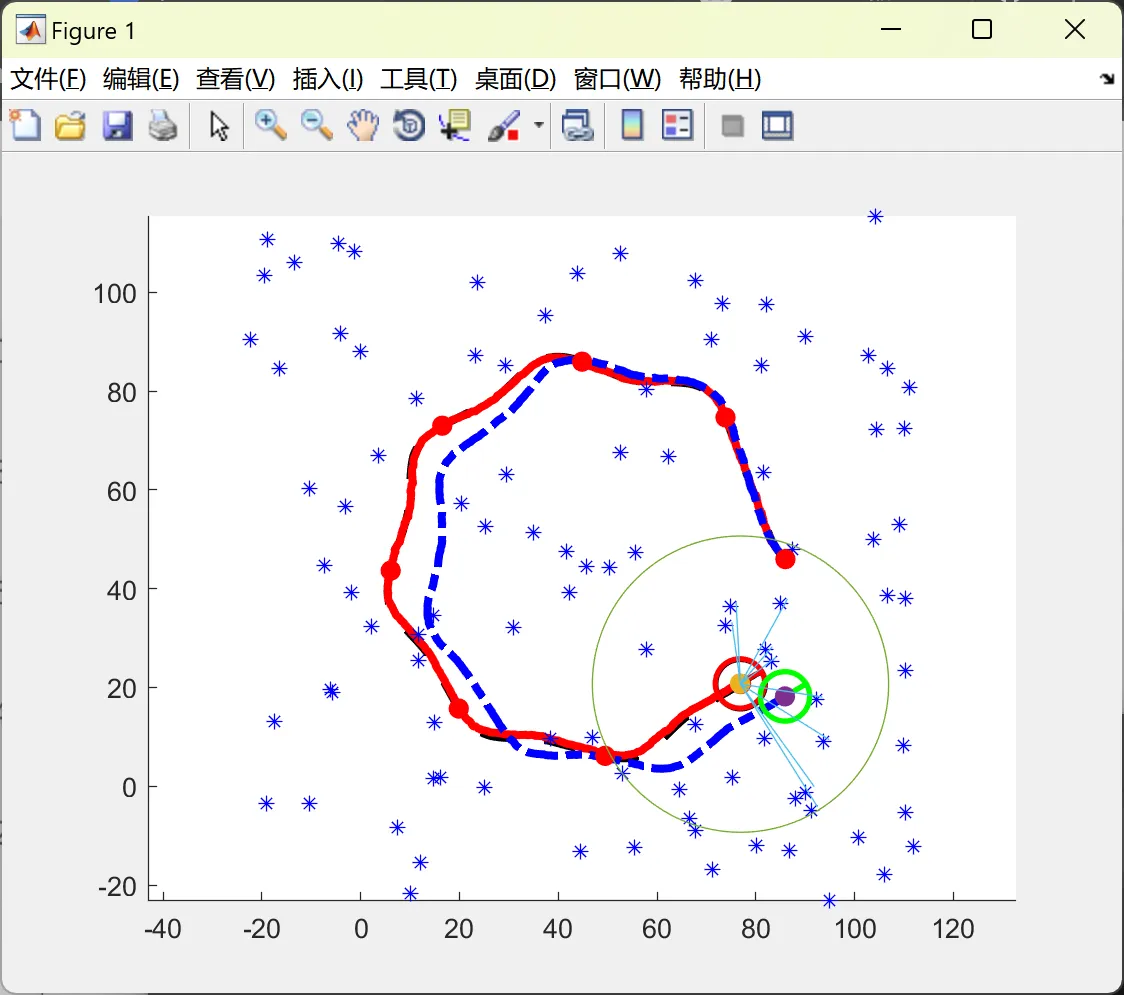
Task: Open file with the folder icon
Action: pos(70,125)
